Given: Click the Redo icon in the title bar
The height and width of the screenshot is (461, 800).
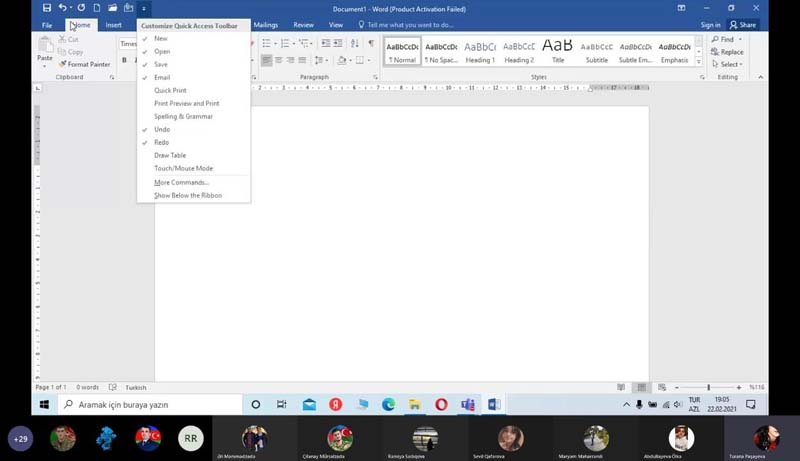Looking at the screenshot, I should point(81,8).
